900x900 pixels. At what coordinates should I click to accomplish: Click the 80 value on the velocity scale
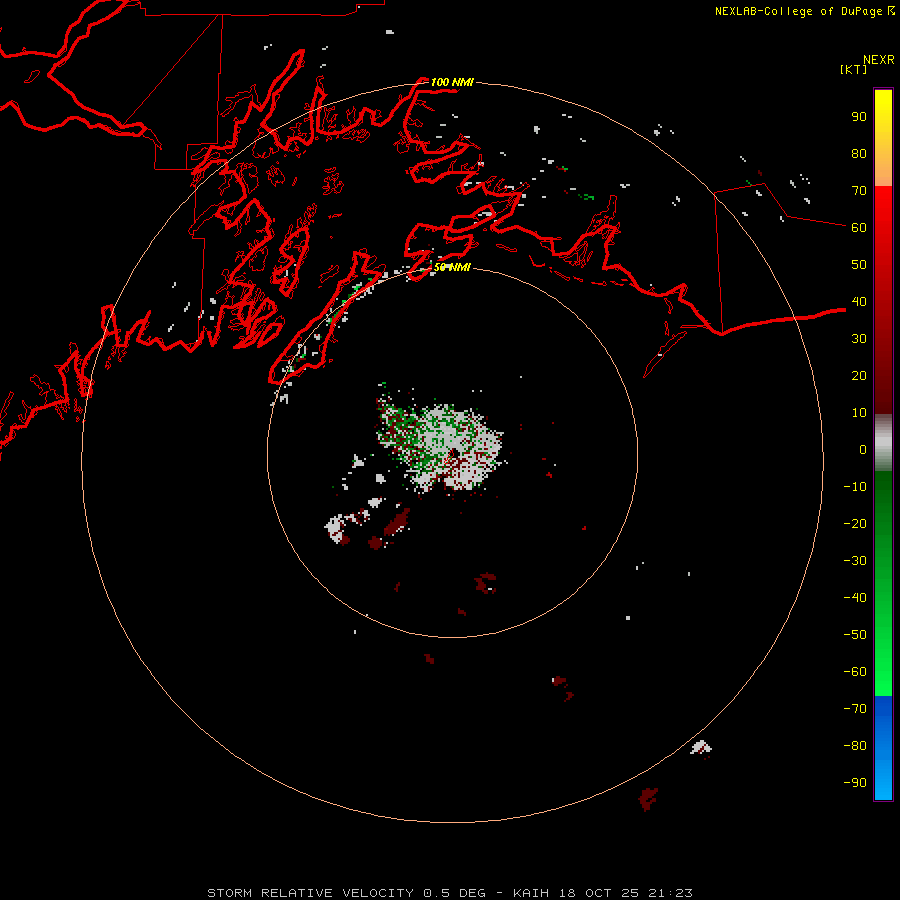(x=859, y=153)
